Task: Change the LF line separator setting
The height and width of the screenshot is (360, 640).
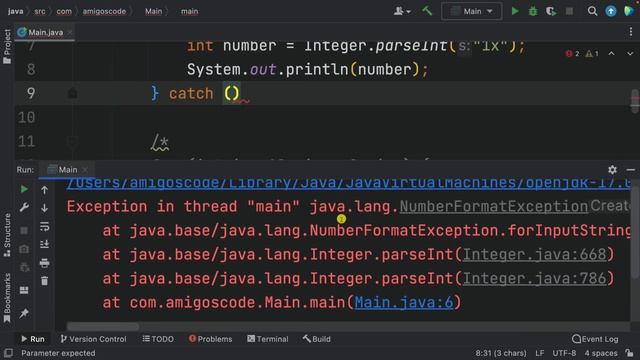Action: coord(540,353)
